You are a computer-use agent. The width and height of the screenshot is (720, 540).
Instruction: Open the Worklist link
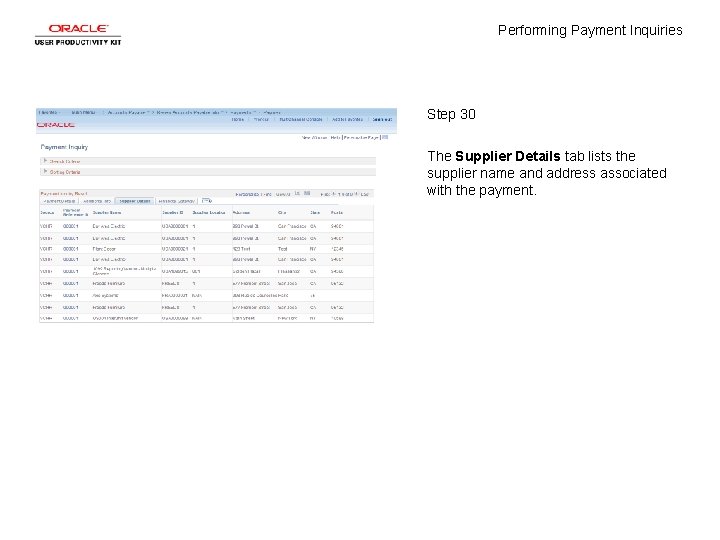261,119
